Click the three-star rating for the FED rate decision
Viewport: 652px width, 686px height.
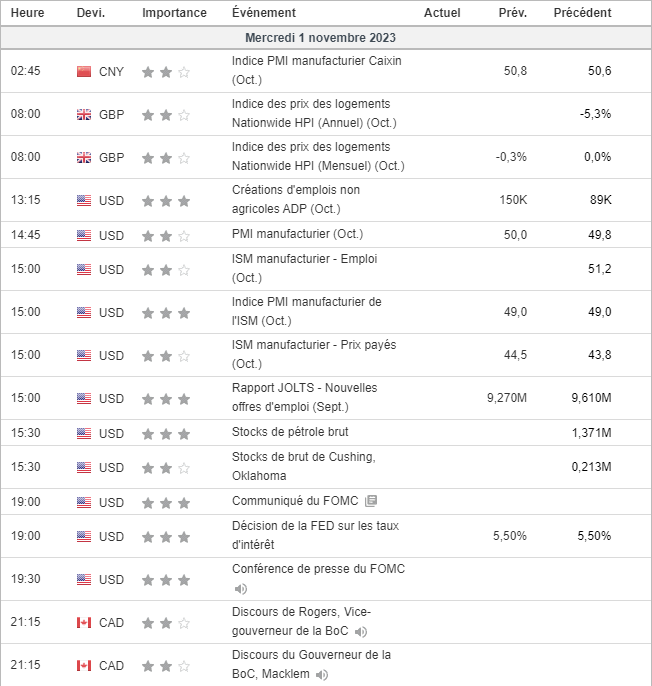pos(166,537)
